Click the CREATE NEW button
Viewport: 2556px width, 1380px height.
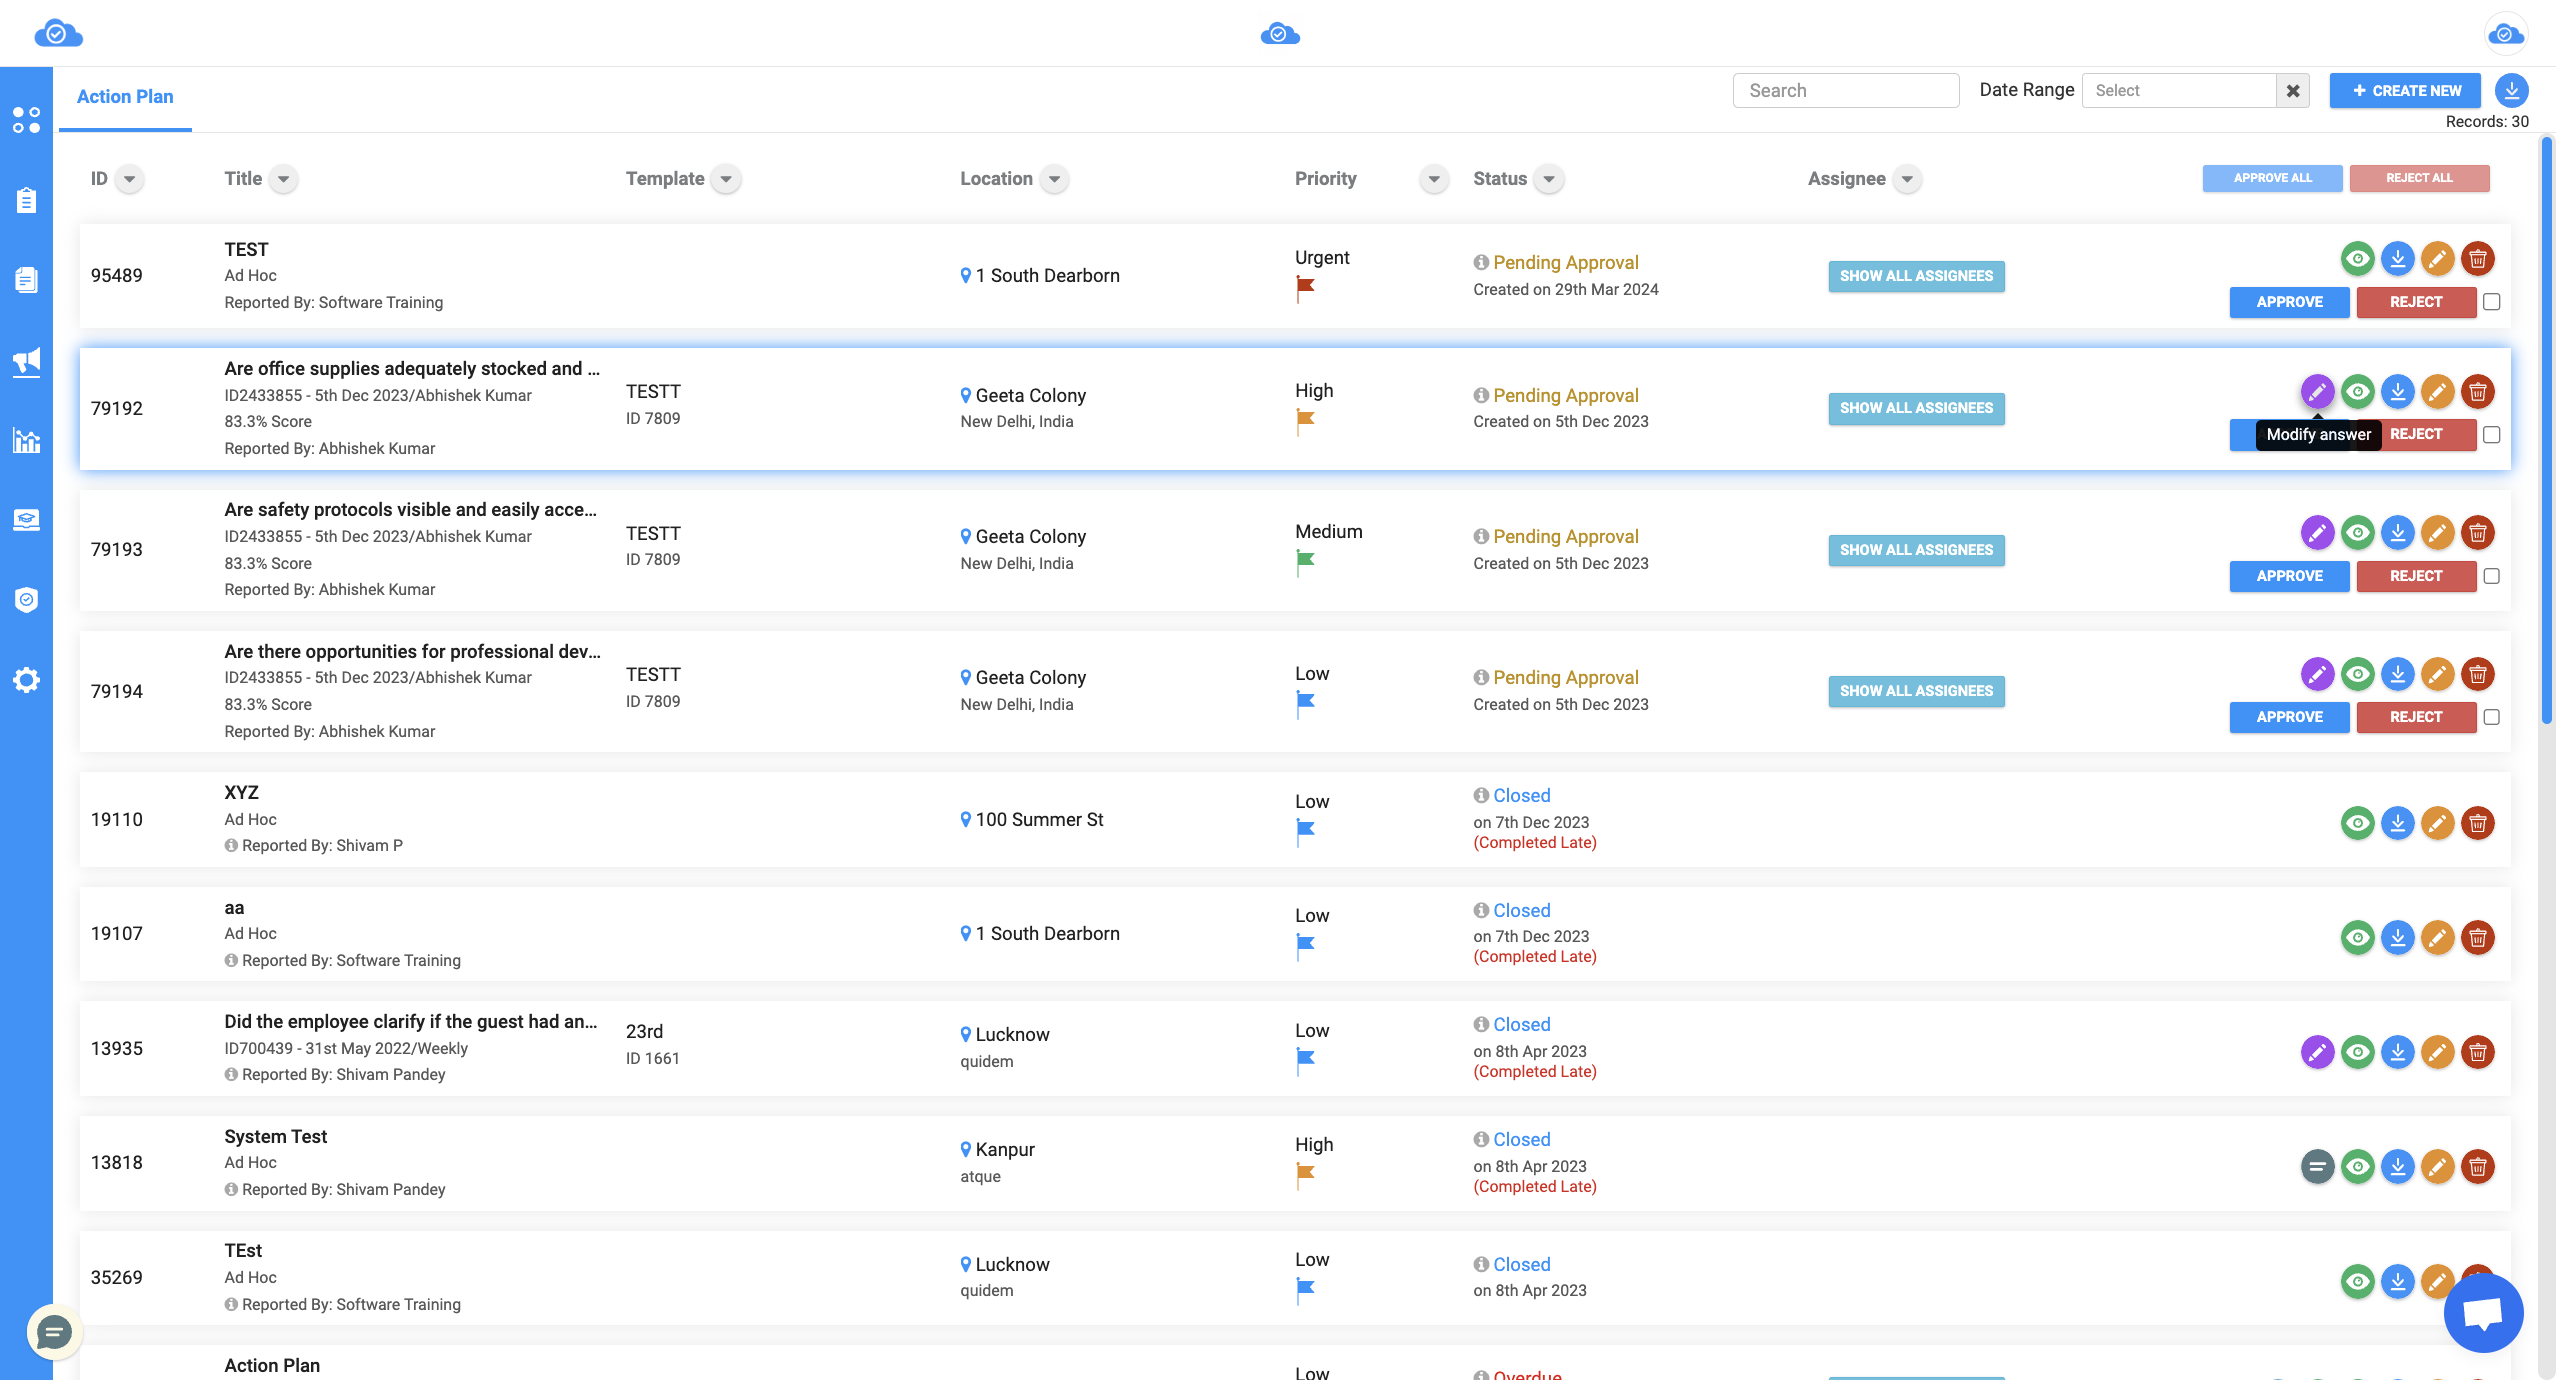2405,90
